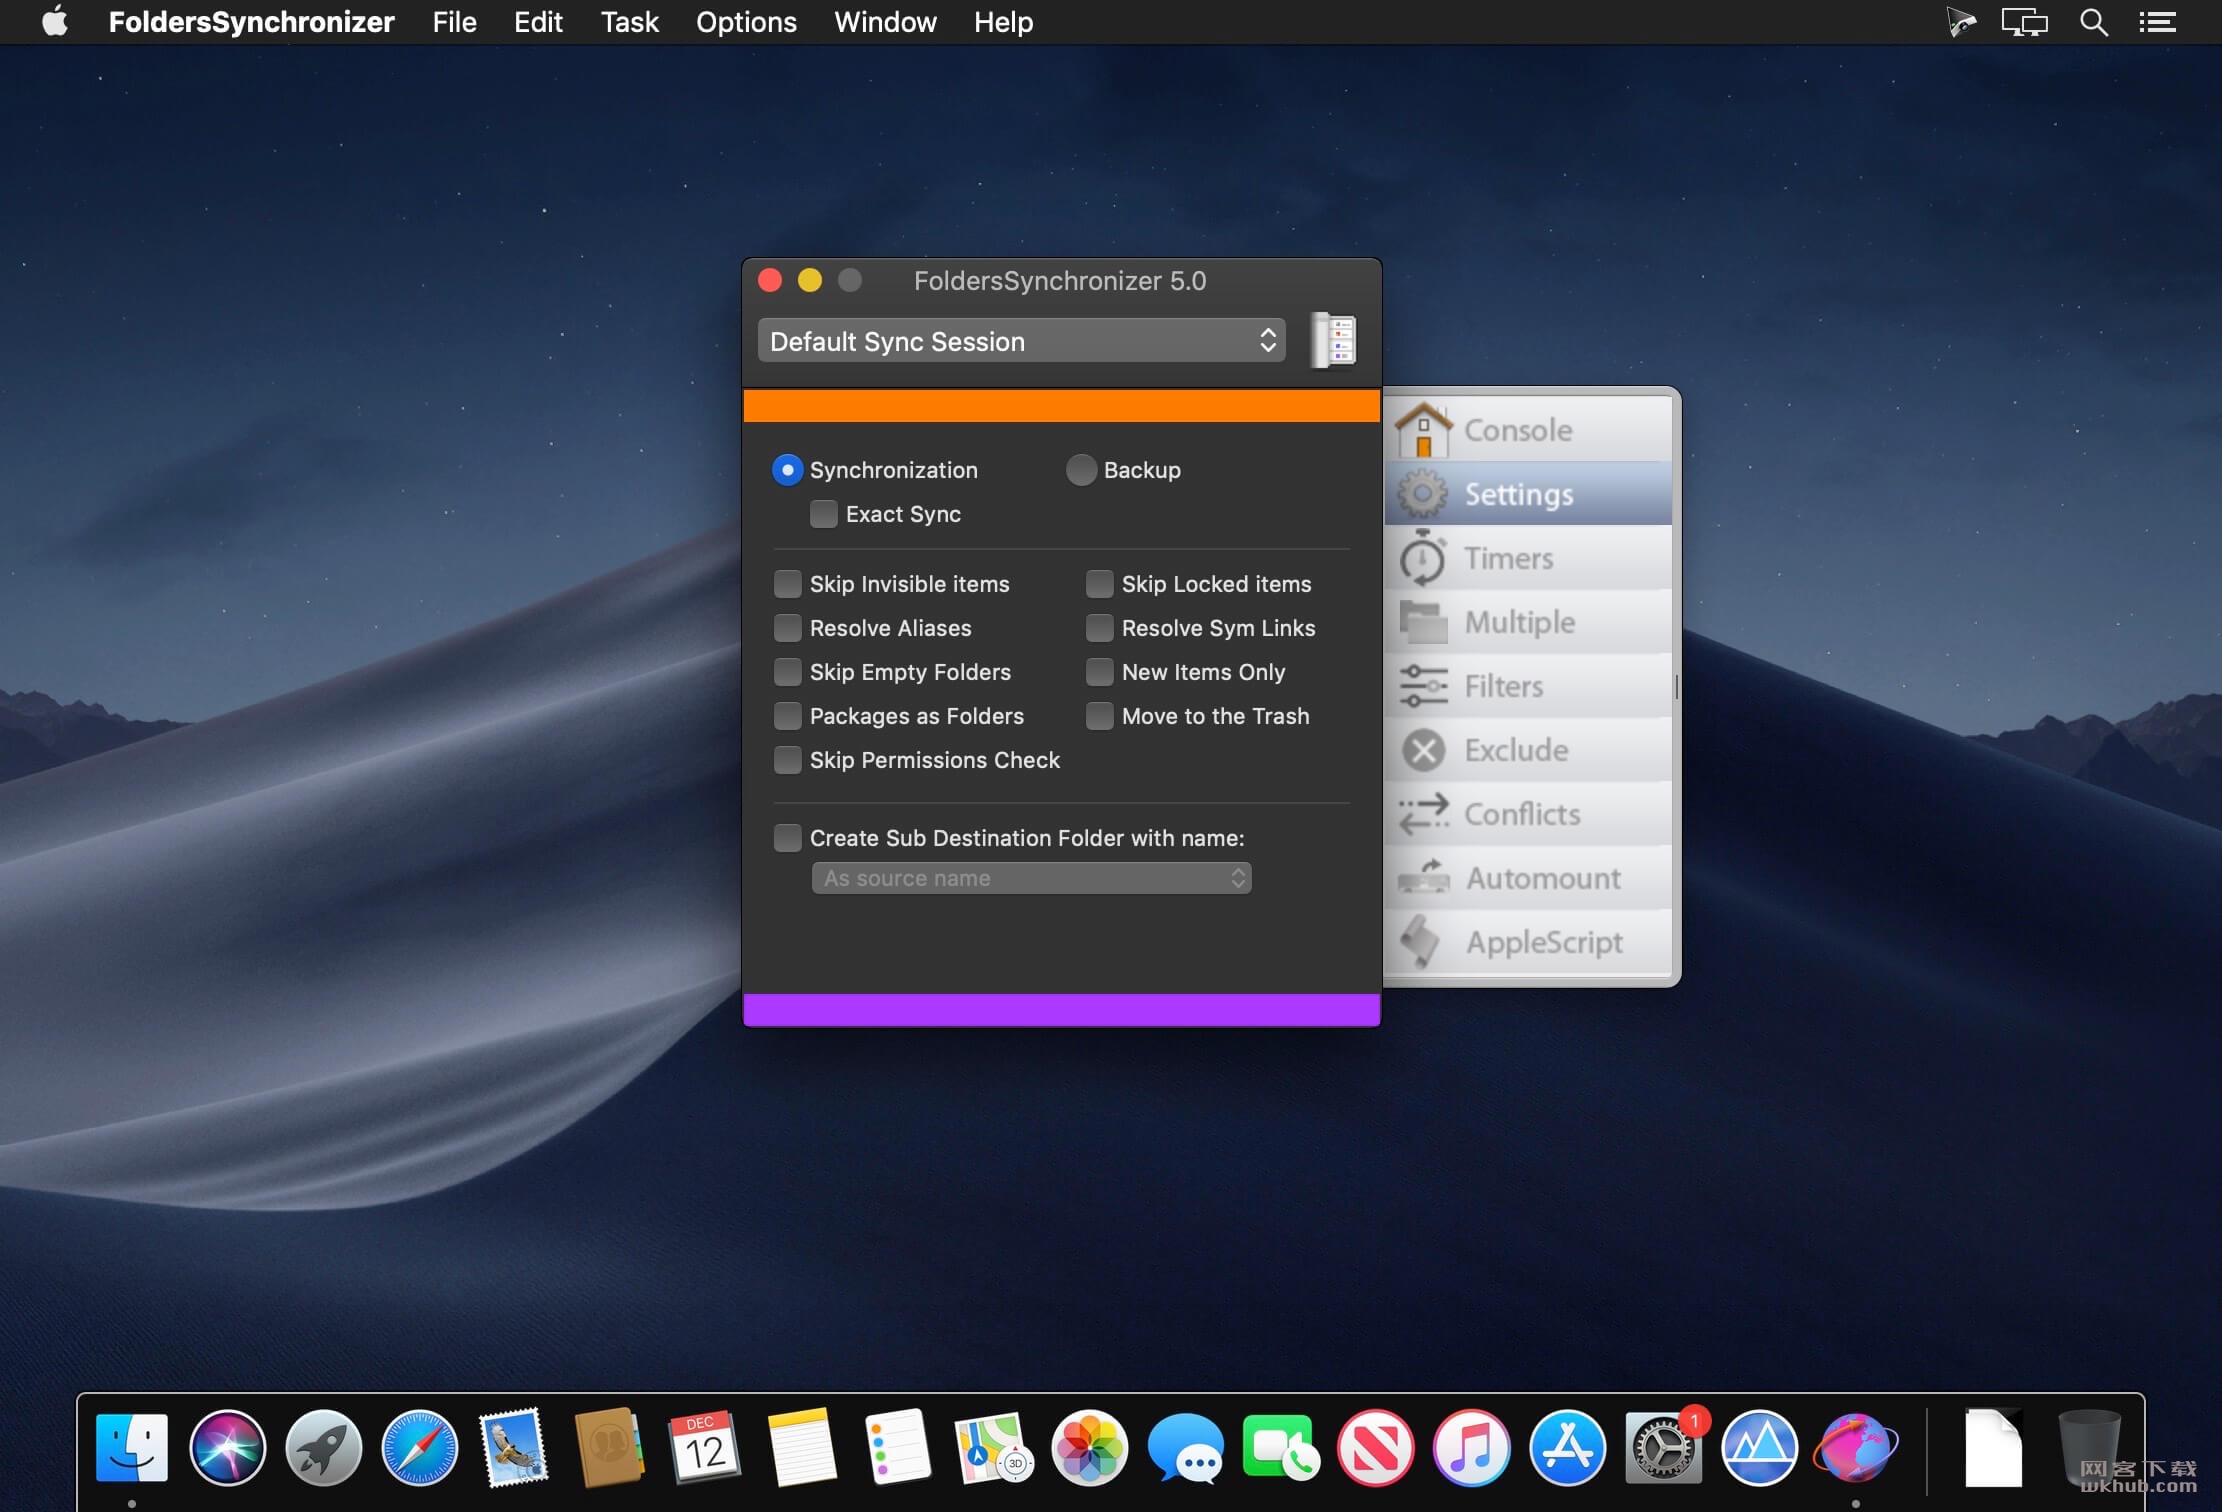Open the AppleScript panel
Image resolution: width=2222 pixels, height=1512 pixels.
coord(1528,942)
